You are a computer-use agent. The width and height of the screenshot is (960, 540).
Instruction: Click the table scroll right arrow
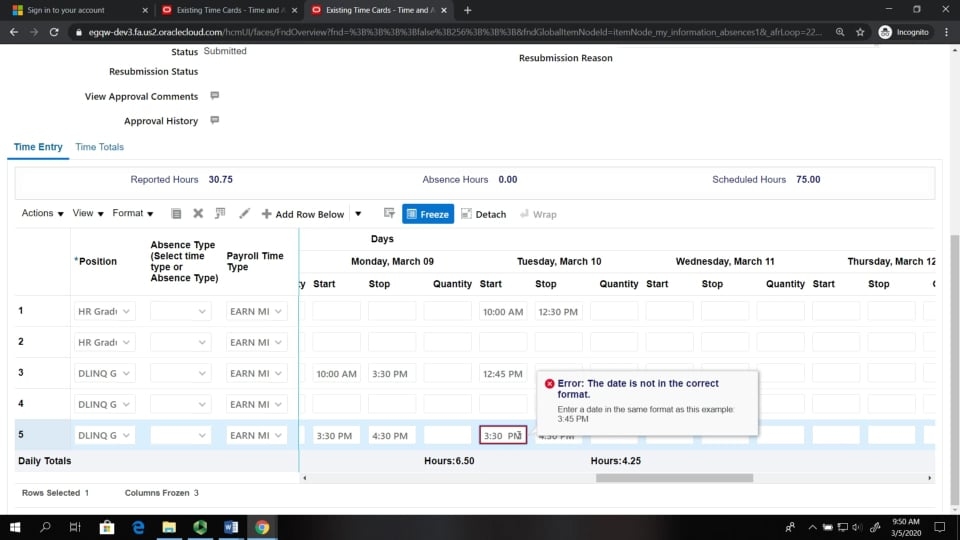click(x=929, y=478)
